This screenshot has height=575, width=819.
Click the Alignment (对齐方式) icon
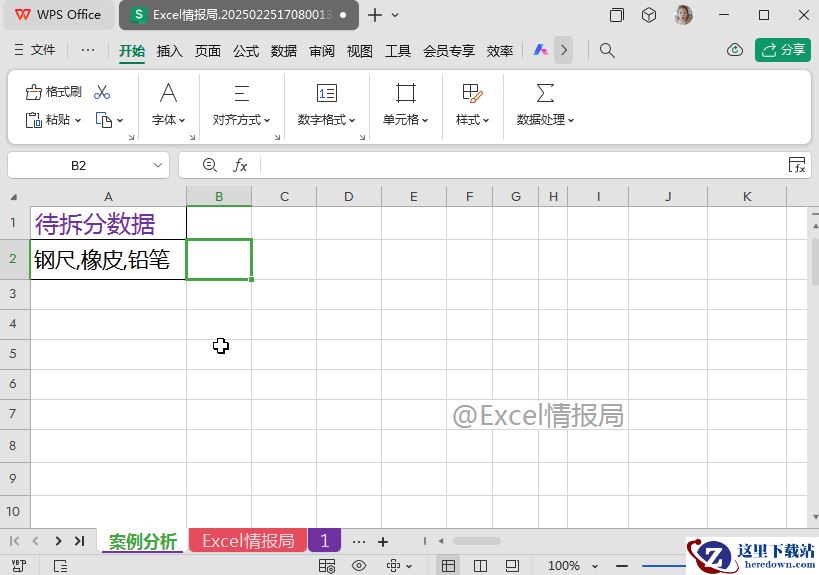[x=241, y=93]
